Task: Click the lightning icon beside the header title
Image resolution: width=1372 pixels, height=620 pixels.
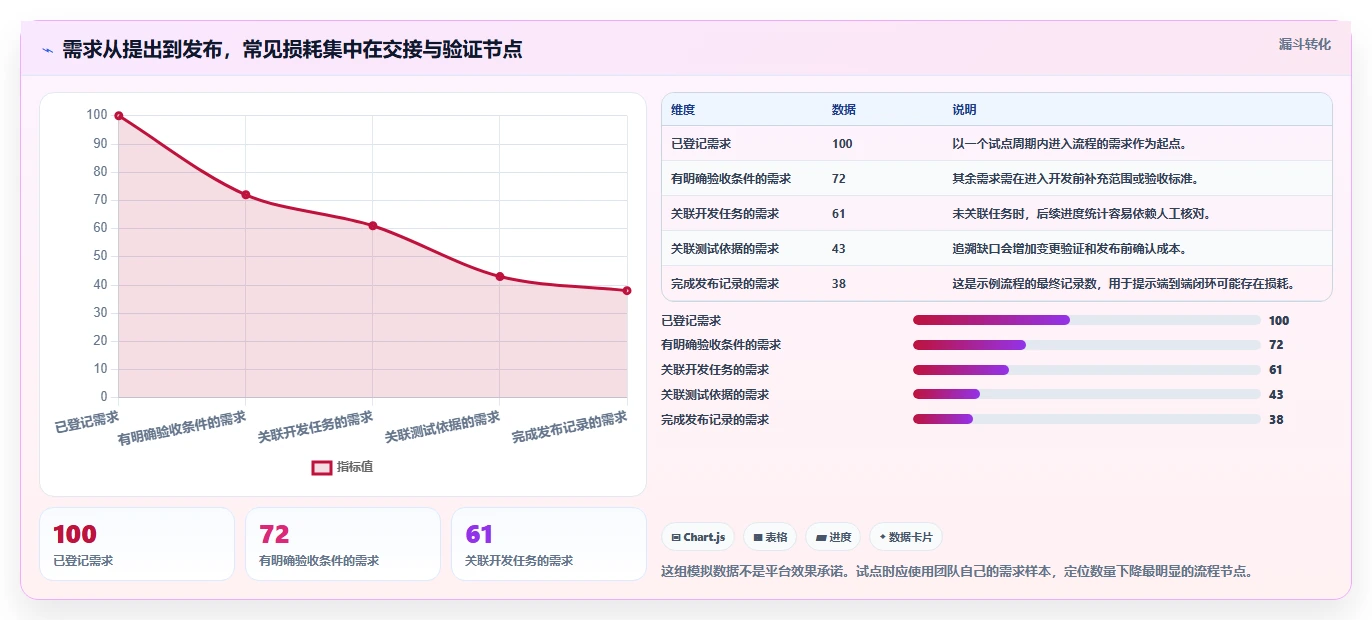Action: pyautogui.click(x=47, y=50)
